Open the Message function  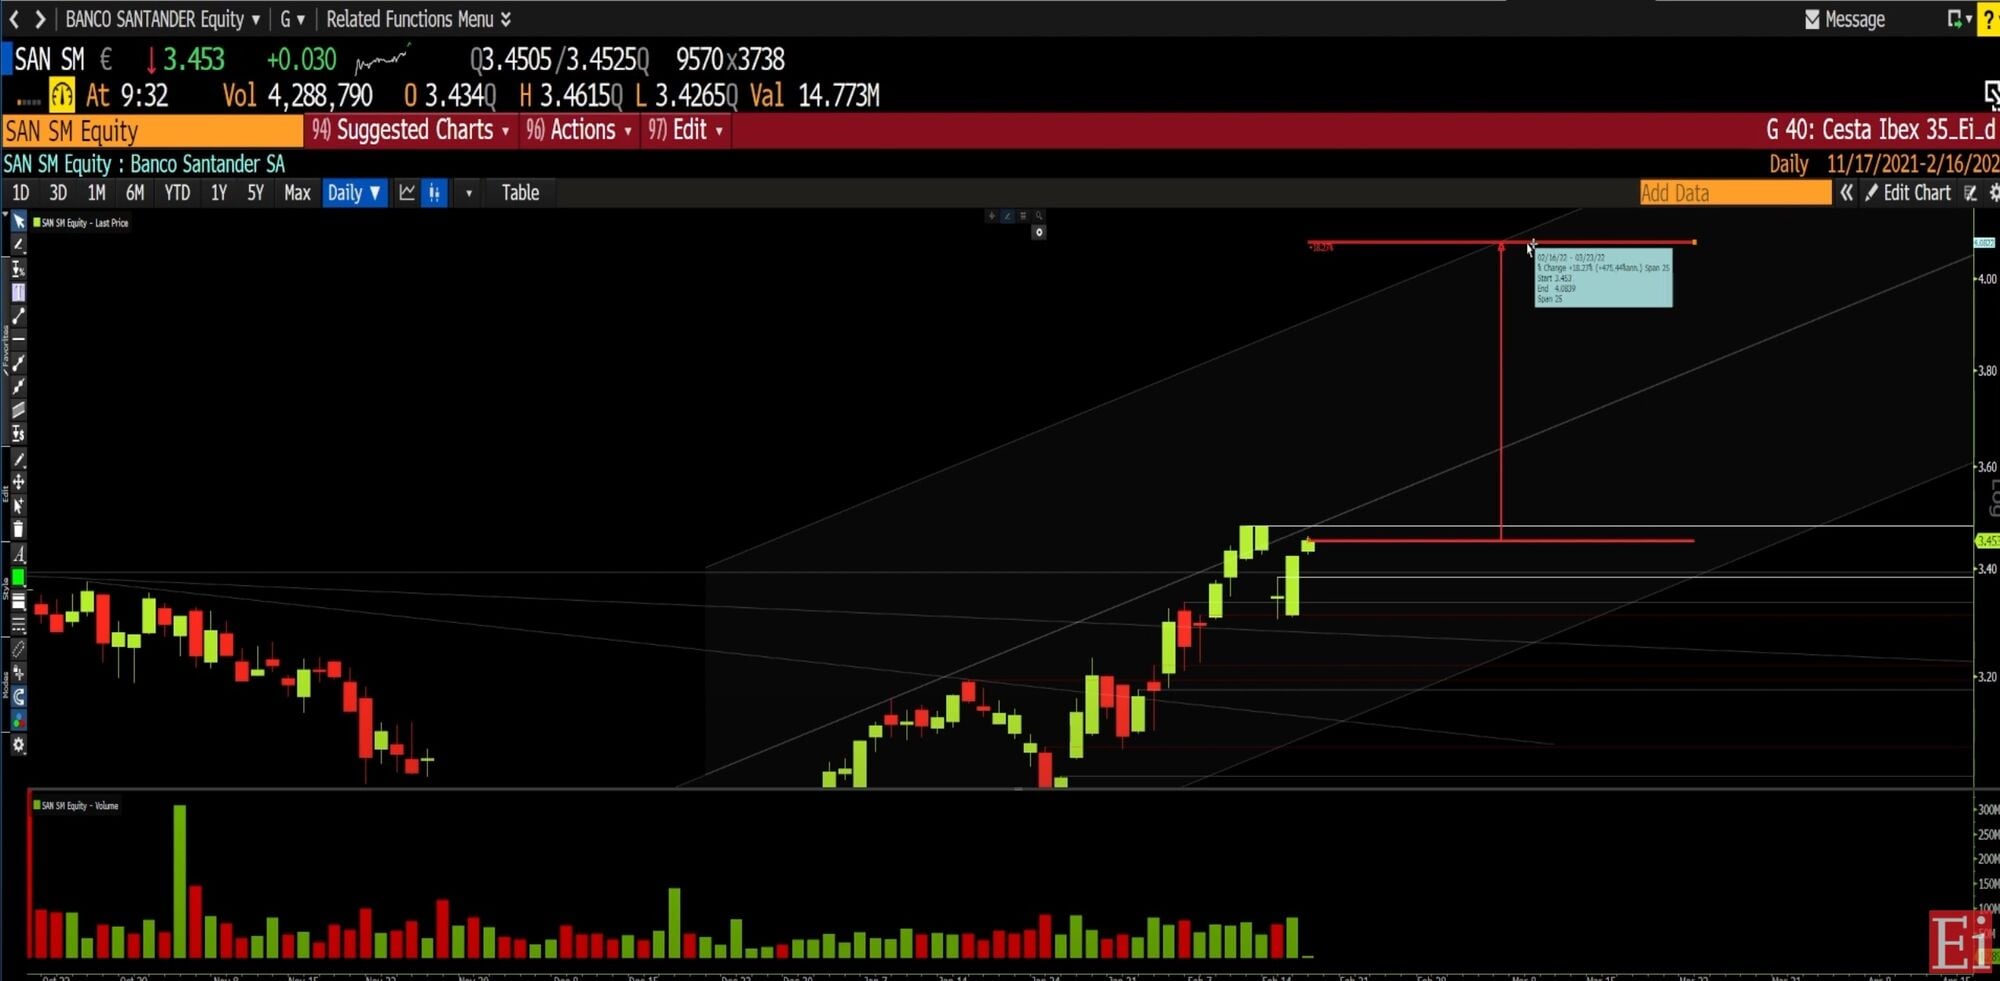pyautogui.click(x=1845, y=19)
